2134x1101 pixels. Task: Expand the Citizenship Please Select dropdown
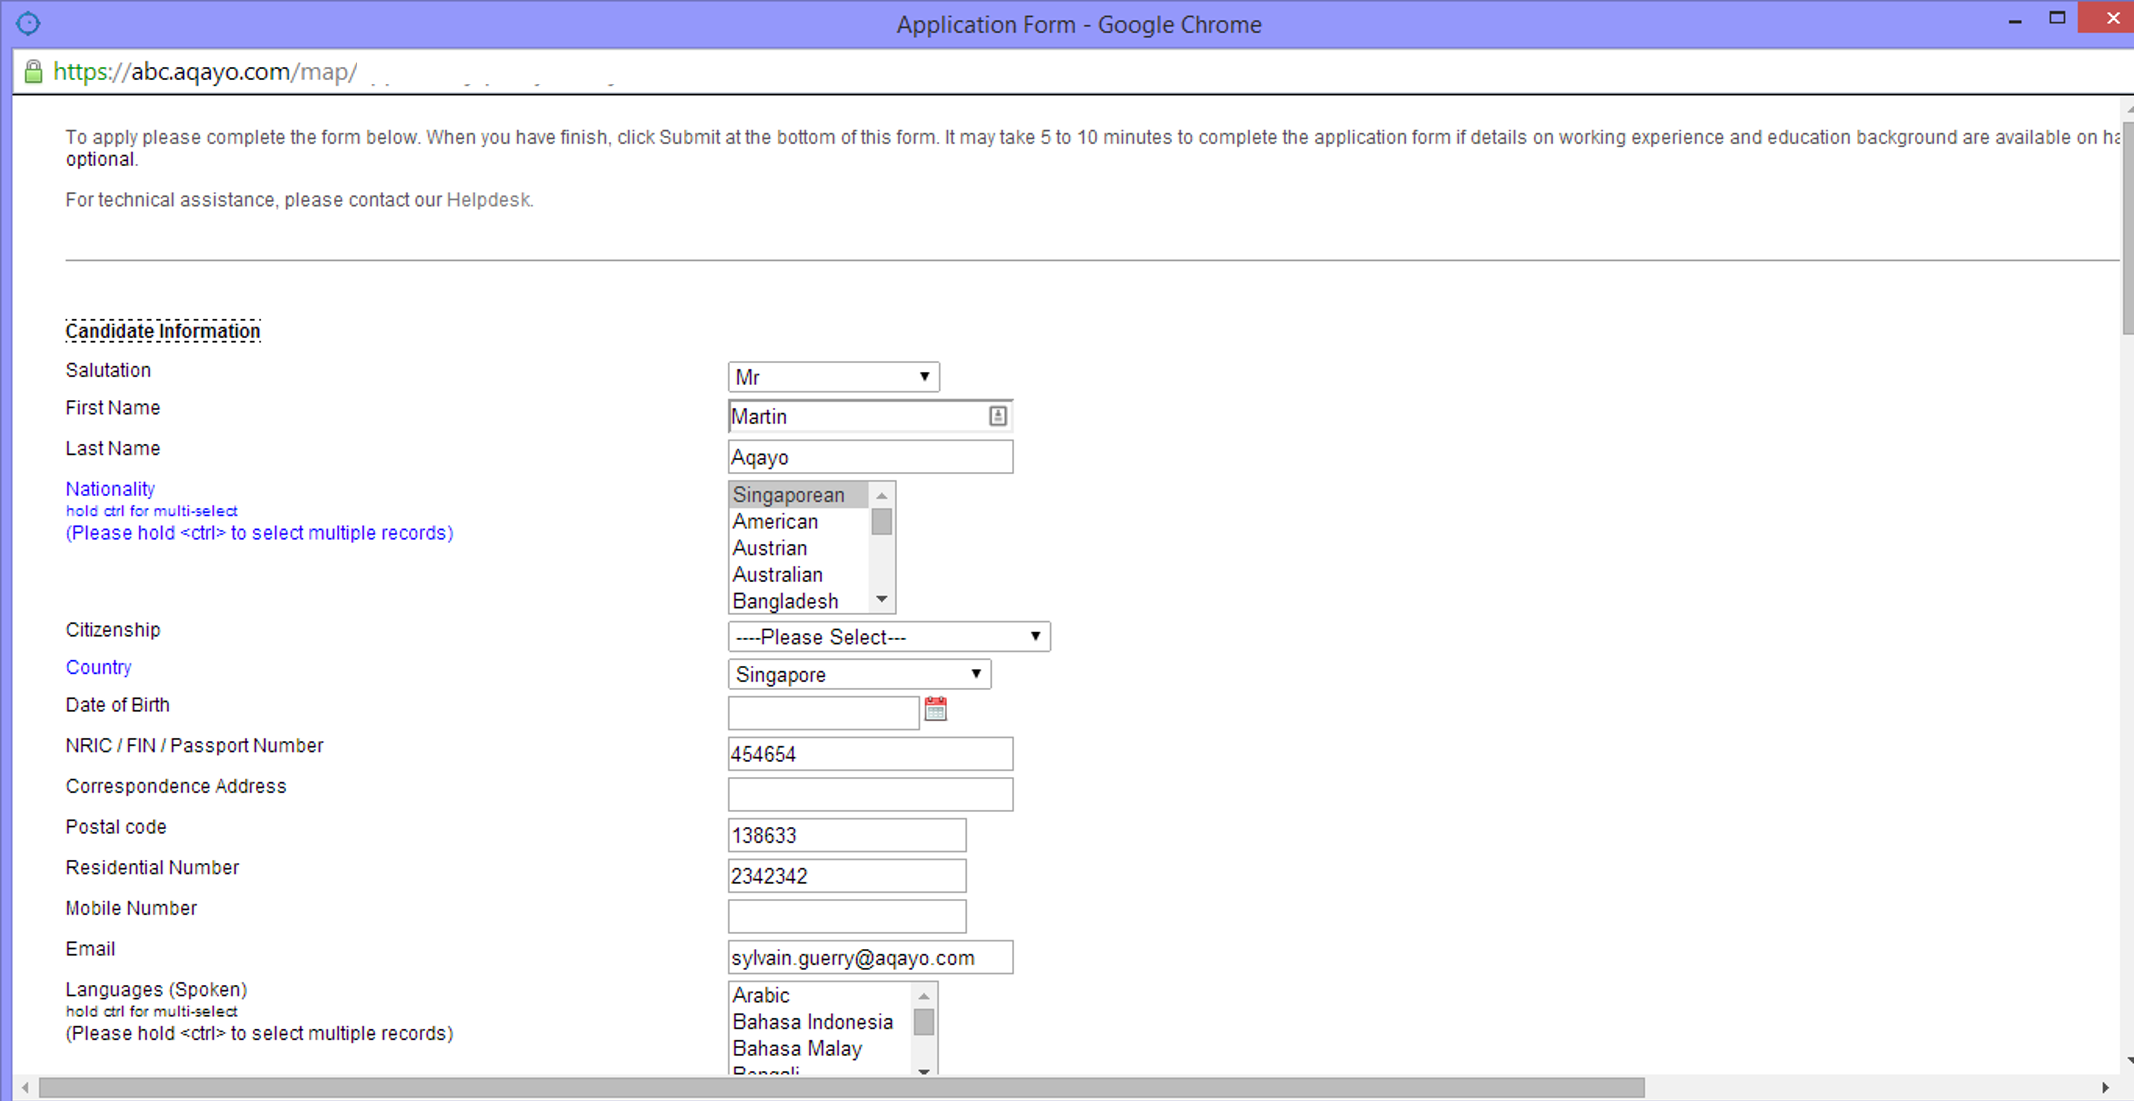[888, 637]
